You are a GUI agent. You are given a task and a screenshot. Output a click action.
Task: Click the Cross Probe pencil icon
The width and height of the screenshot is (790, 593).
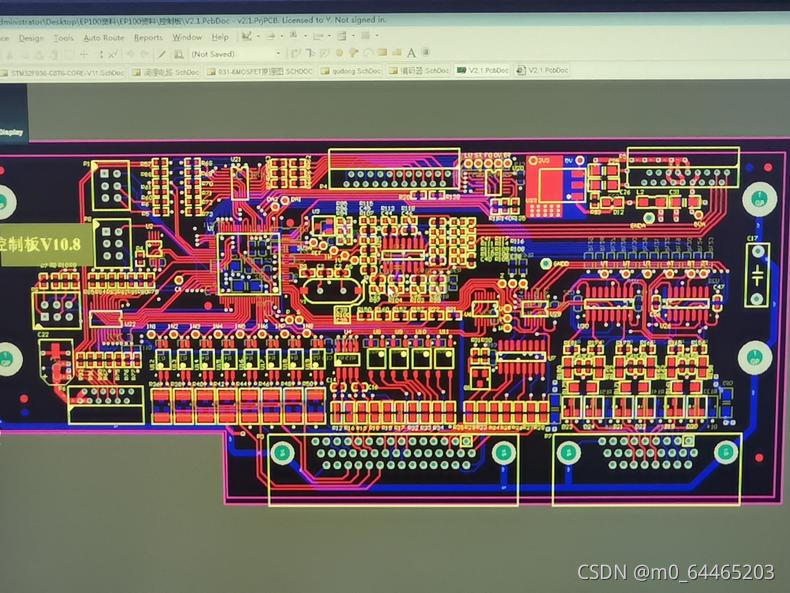click(162, 54)
